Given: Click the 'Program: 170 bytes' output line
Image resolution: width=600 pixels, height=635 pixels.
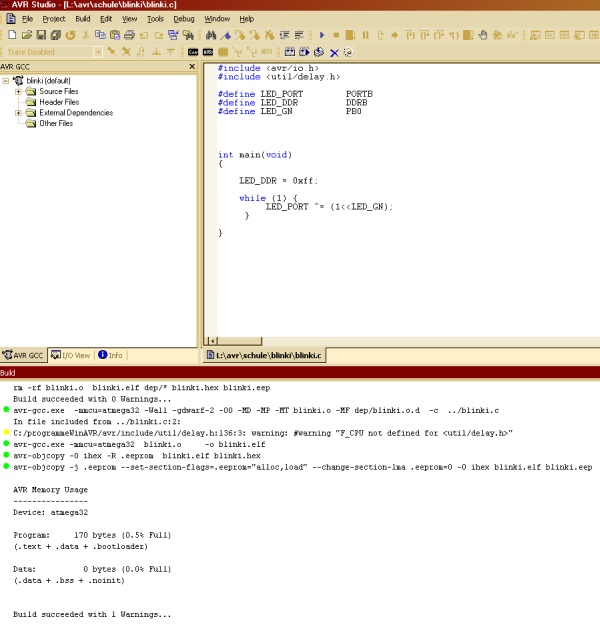Looking at the screenshot, I should point(92,535).
